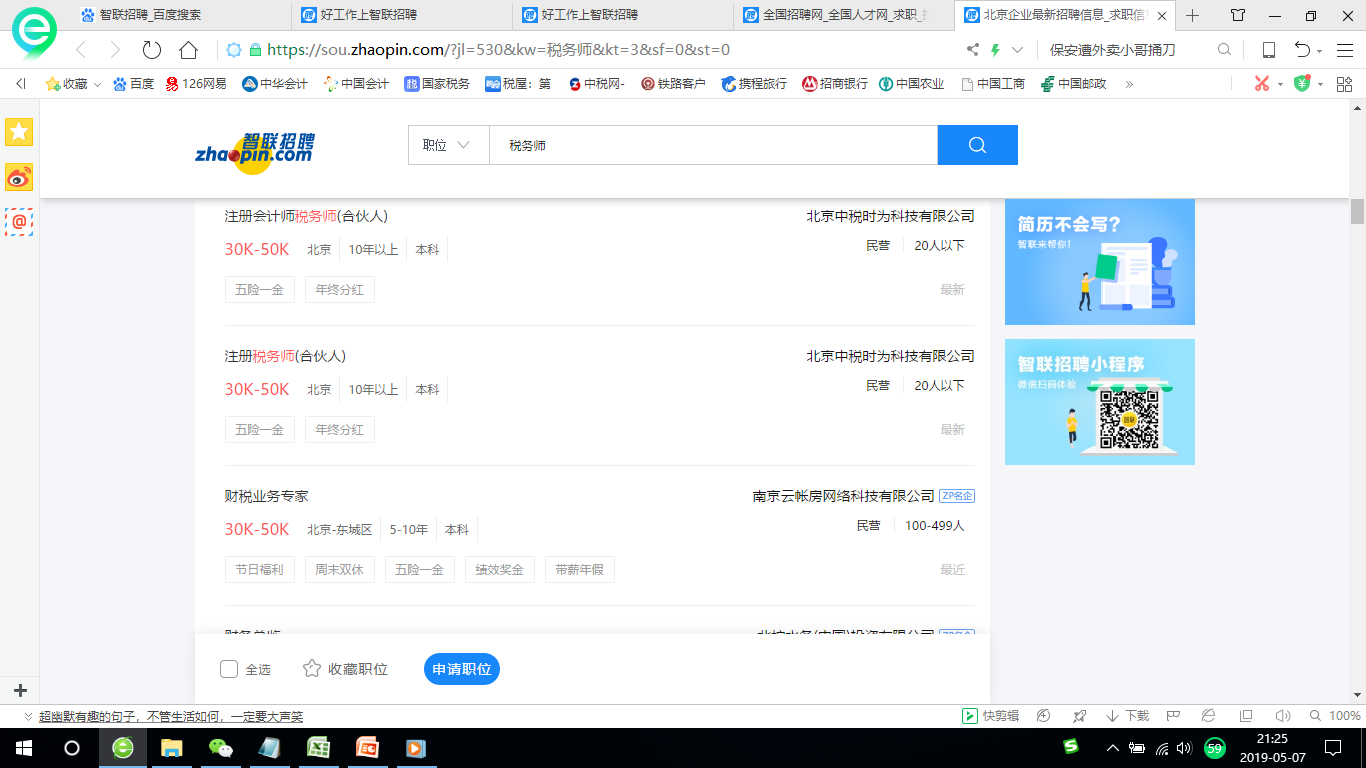The image size is (1366, 768).
Task: Click the 申请职位 button
Action: (x=461, y=669)
